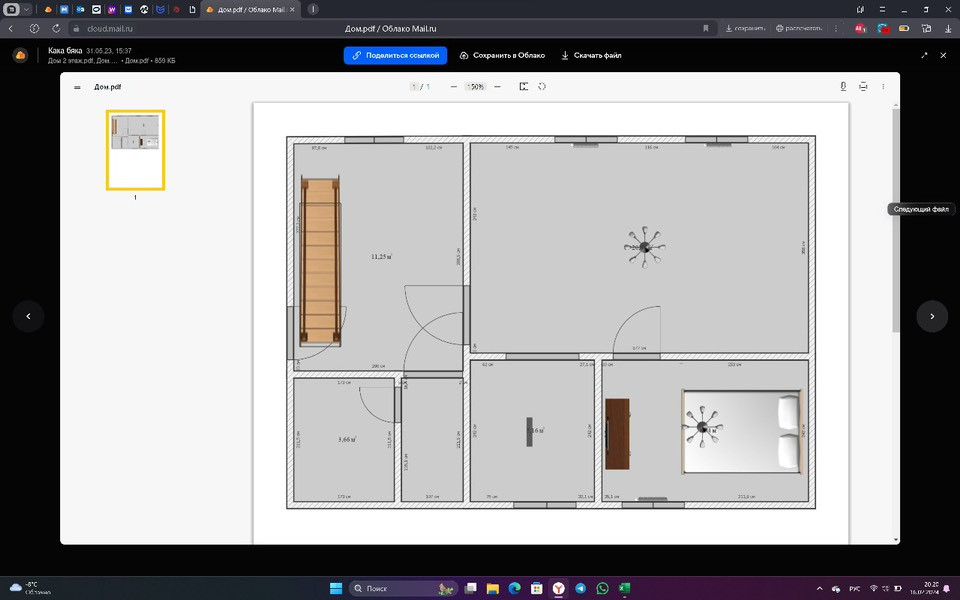The height and width of the screenshot is (600, 960).
Task: Click Сохранить в Облако button
Action: click(x=502, y=56)
